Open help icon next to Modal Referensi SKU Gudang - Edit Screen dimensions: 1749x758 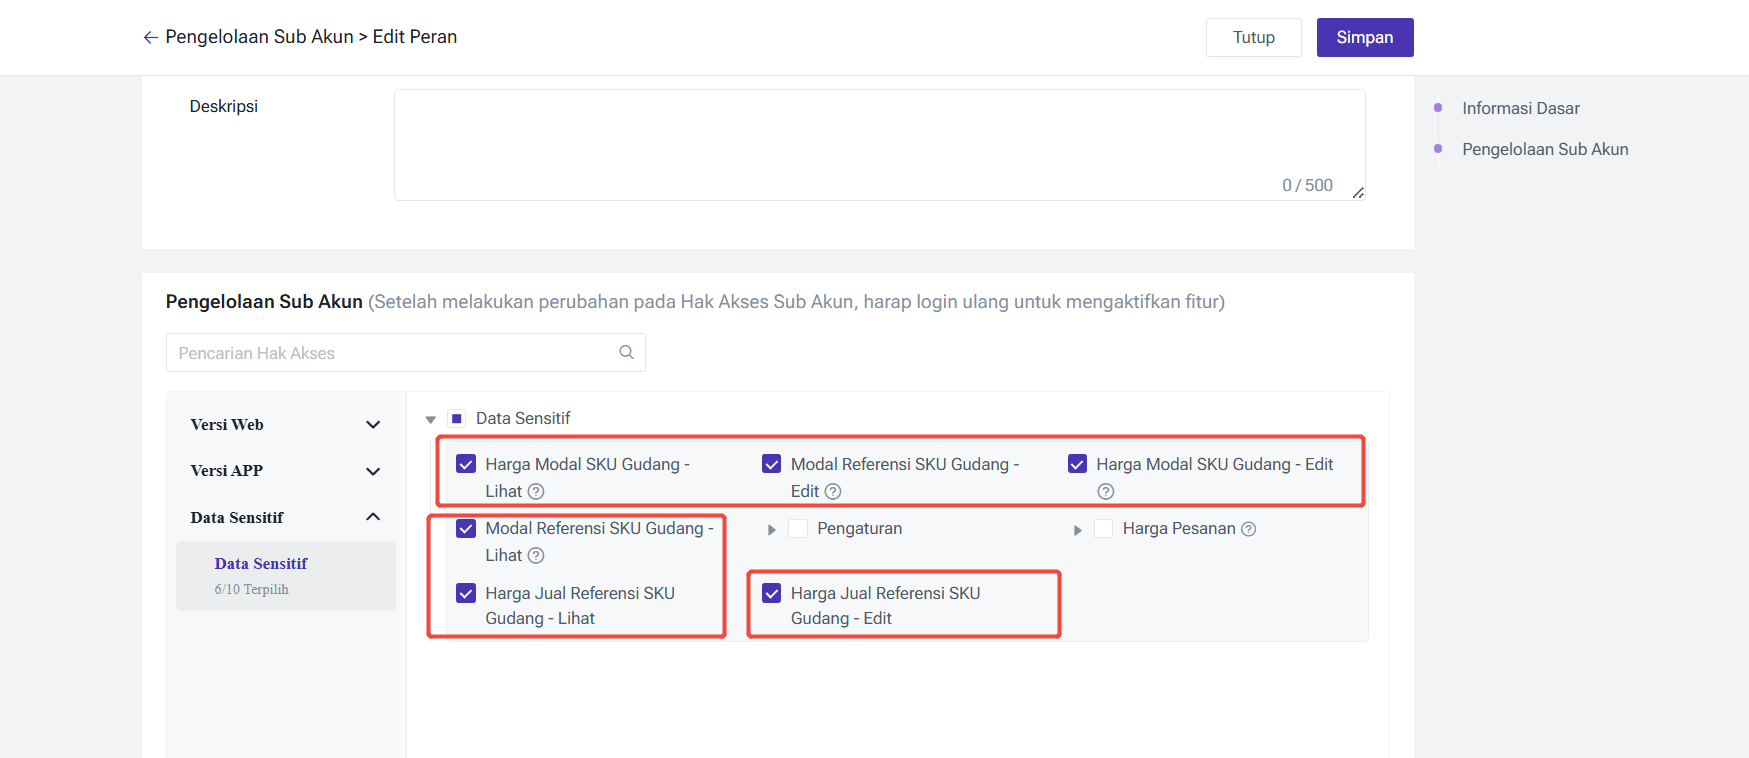coord(833,491)
